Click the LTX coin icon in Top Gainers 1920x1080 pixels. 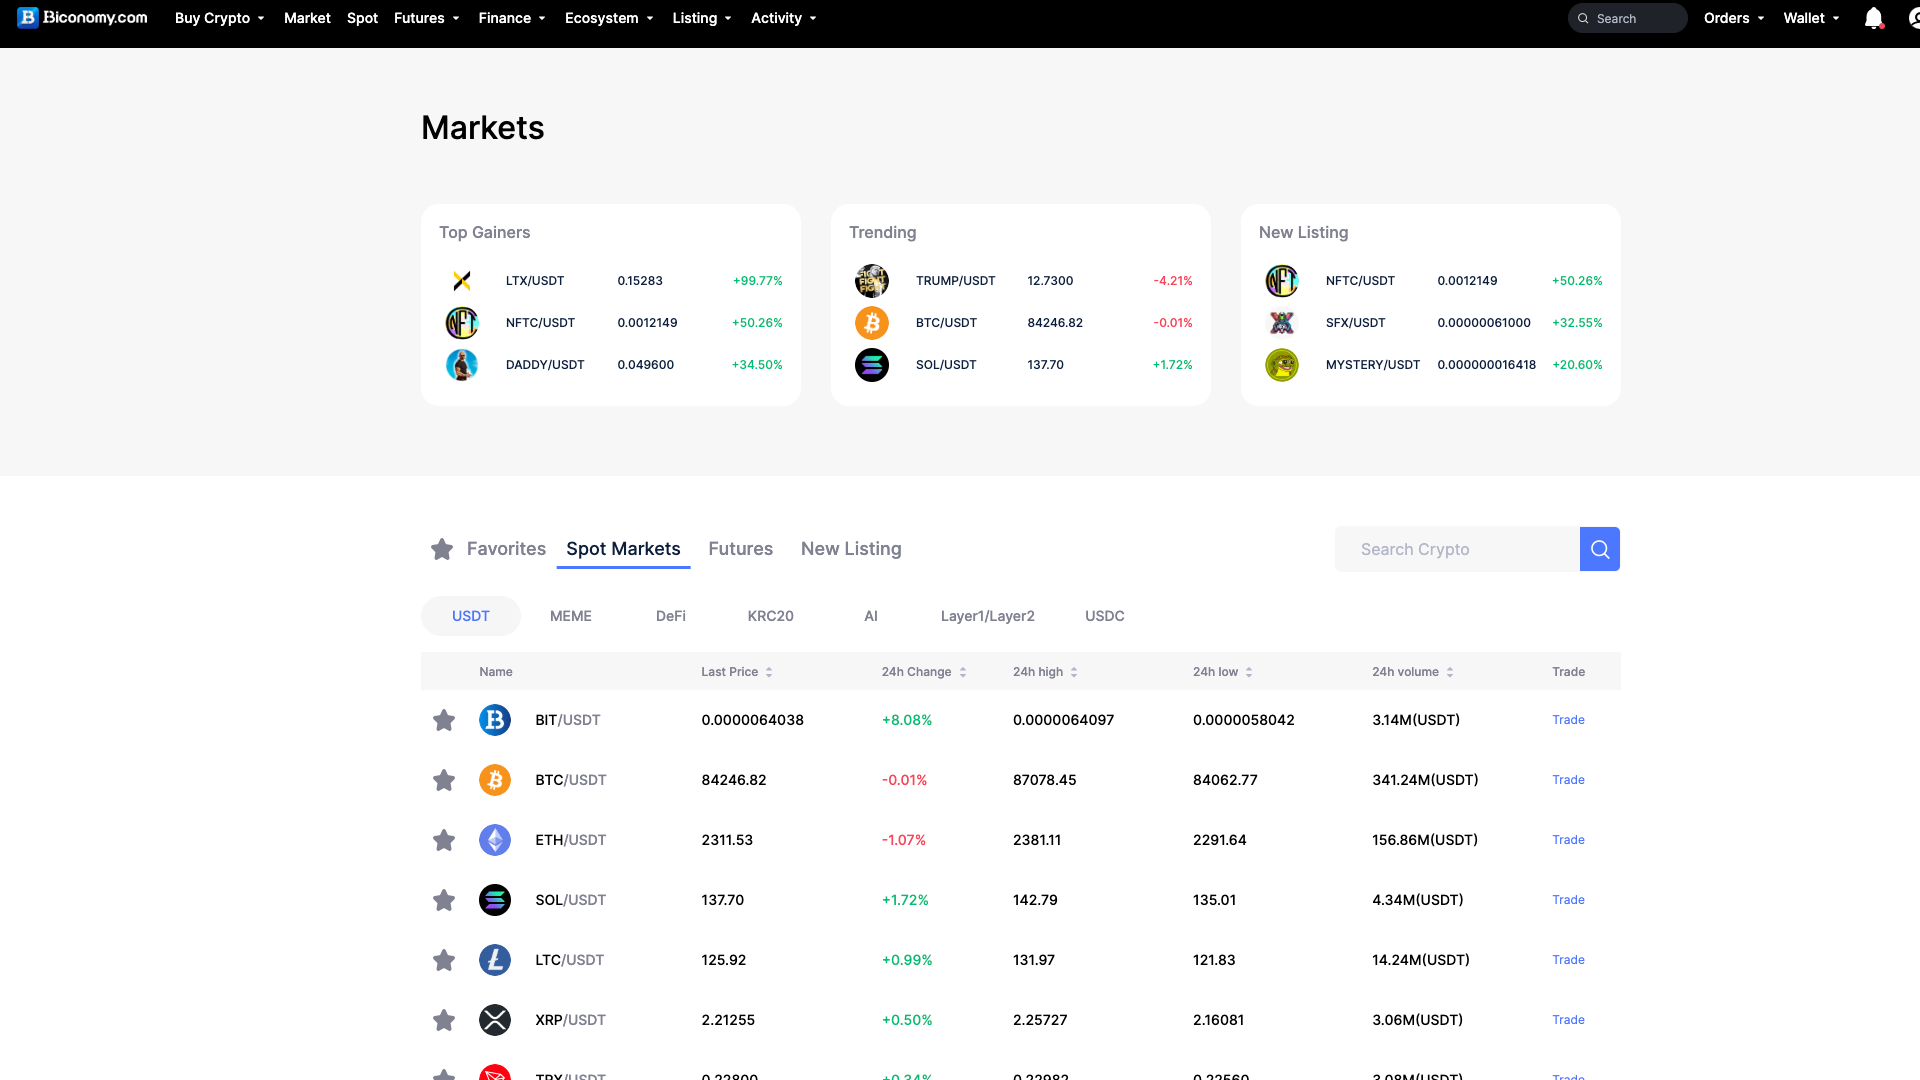pos(462,281)
